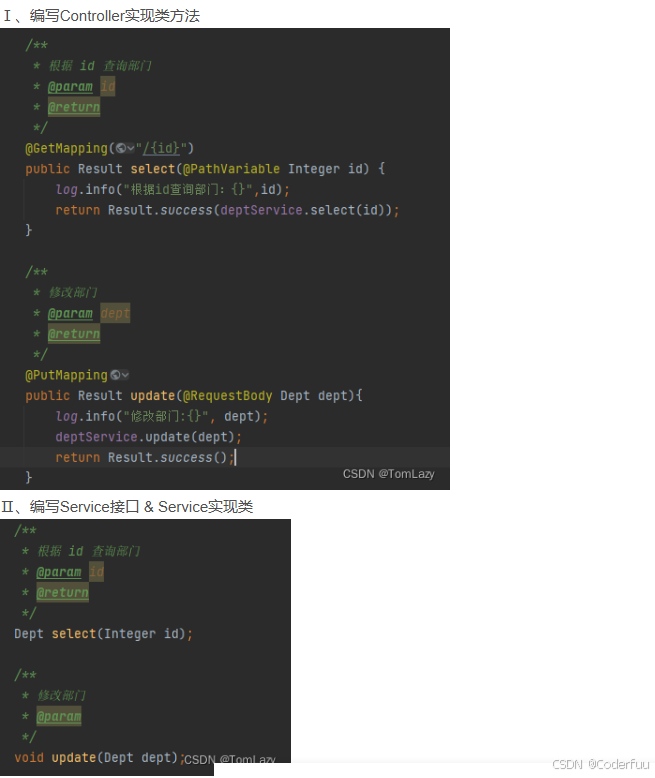
Task: Click "deptService" in the return Result.success line
Action: 262,210
